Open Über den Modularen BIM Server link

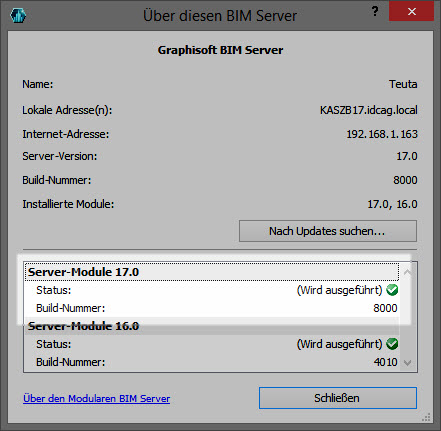coord(96,399)
